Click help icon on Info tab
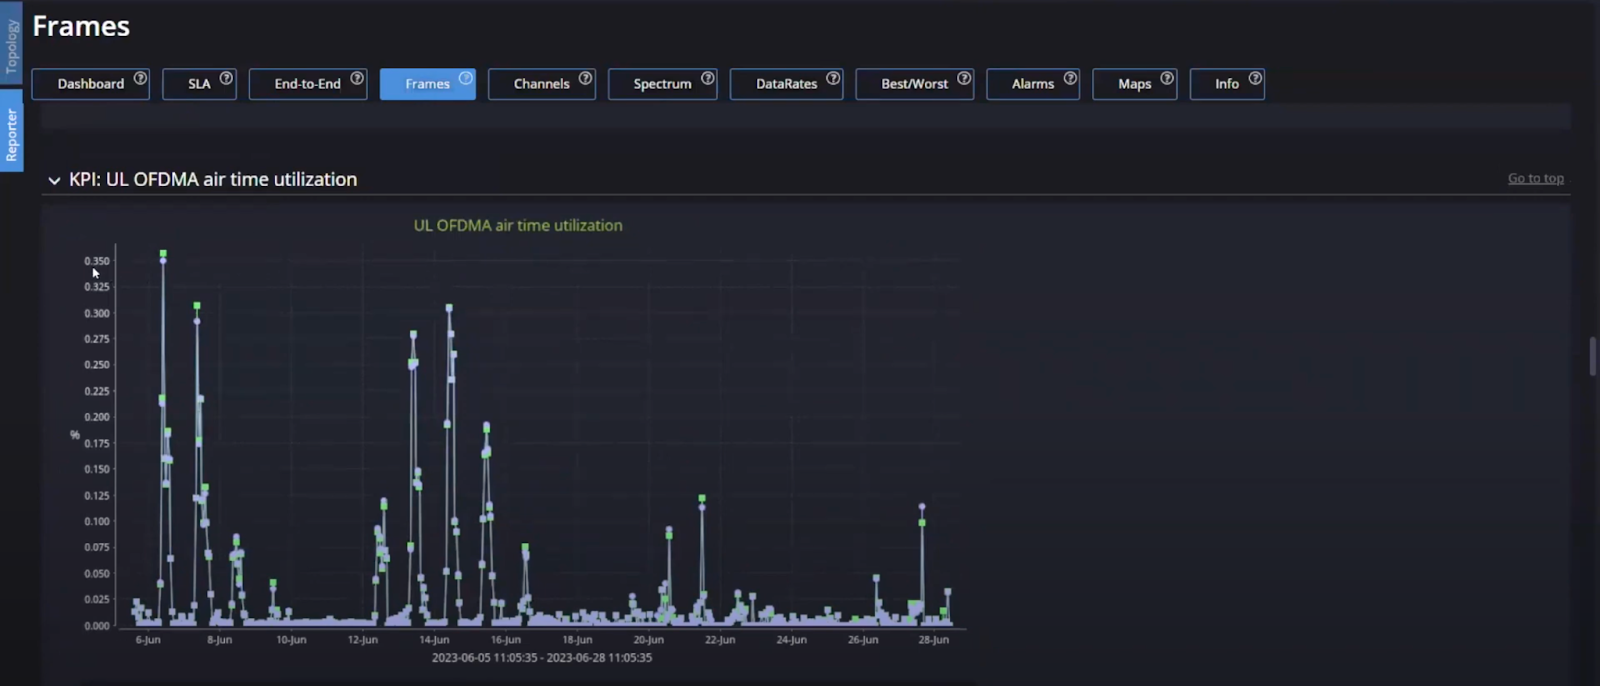The image size is (1600, 686). [x=1254, y=78]
